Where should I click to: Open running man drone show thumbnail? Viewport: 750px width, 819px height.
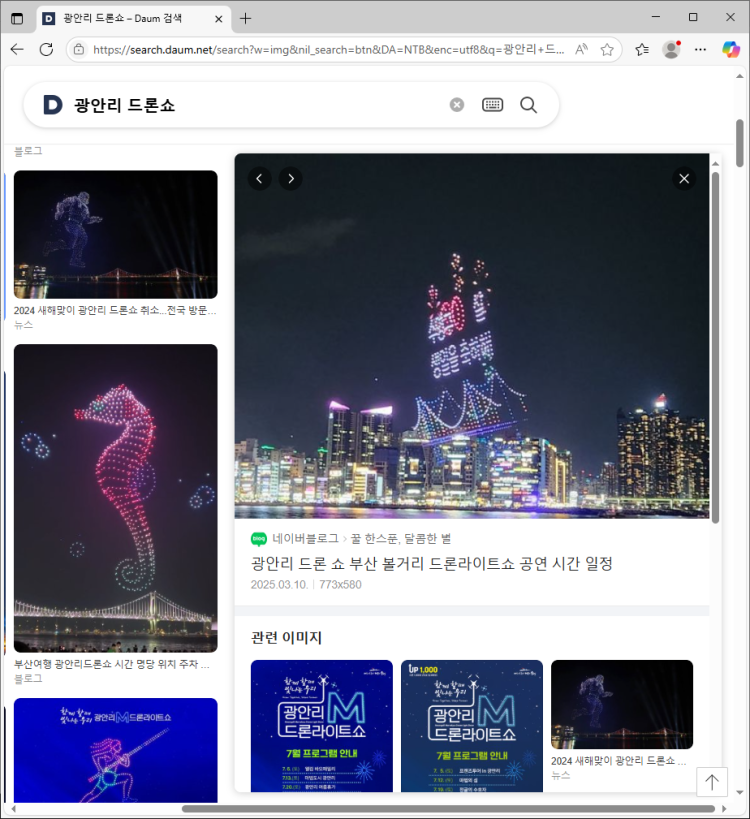click(115, 235)
